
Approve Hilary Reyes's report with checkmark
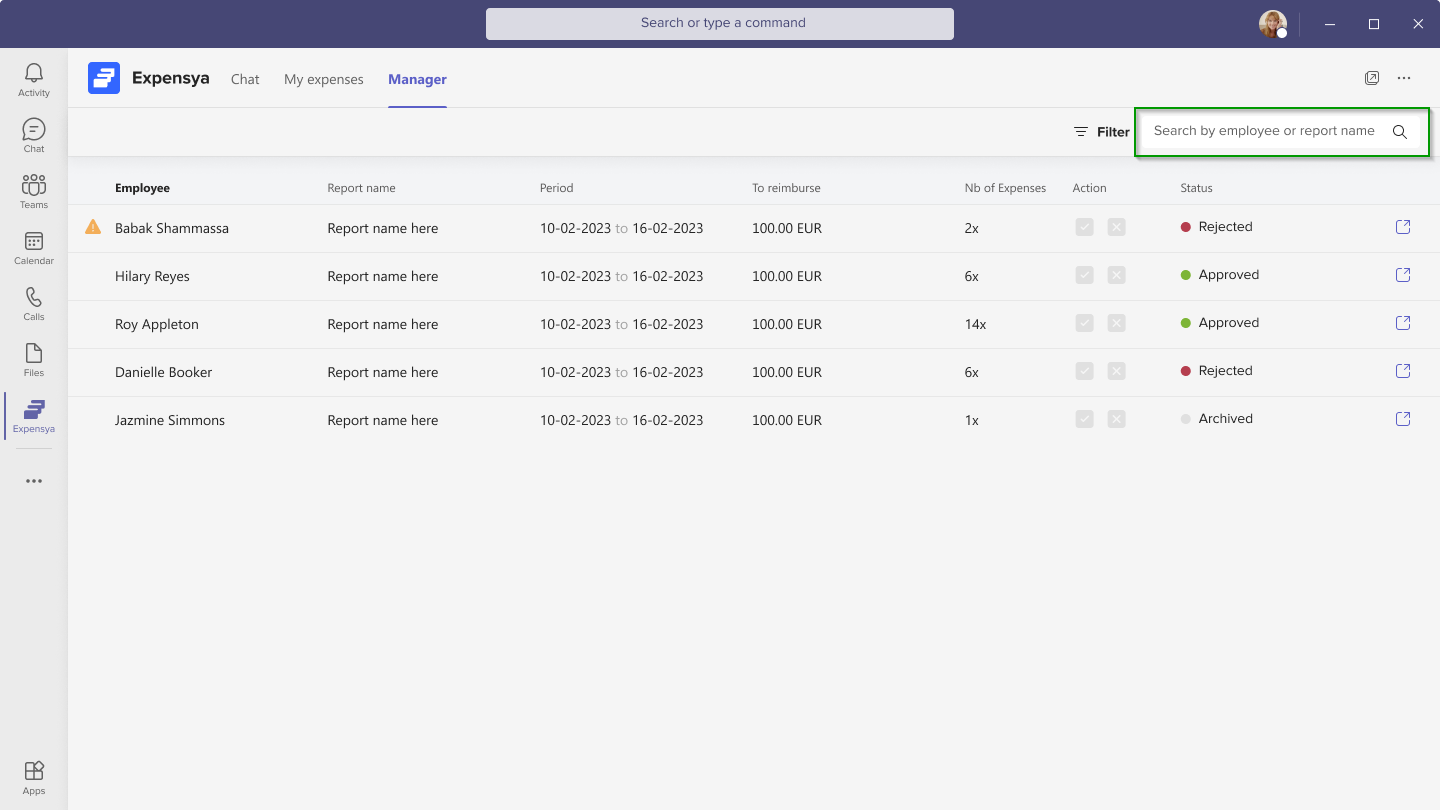pos(1084,275)
